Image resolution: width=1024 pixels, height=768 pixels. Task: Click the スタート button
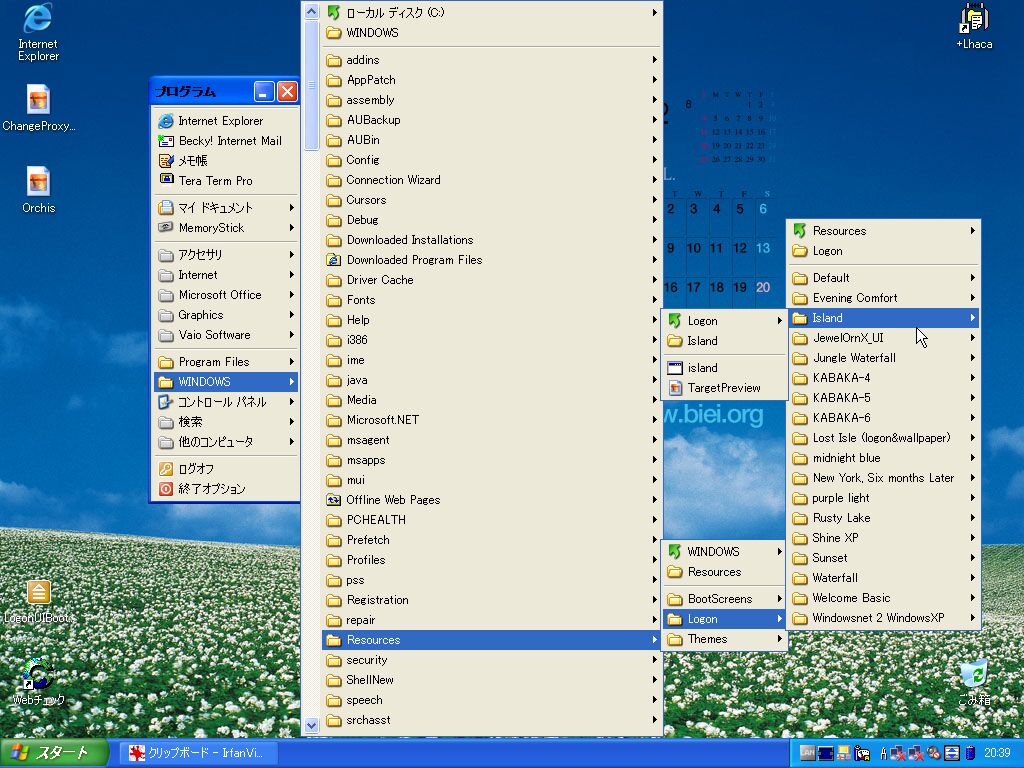[x=54, y=753]
